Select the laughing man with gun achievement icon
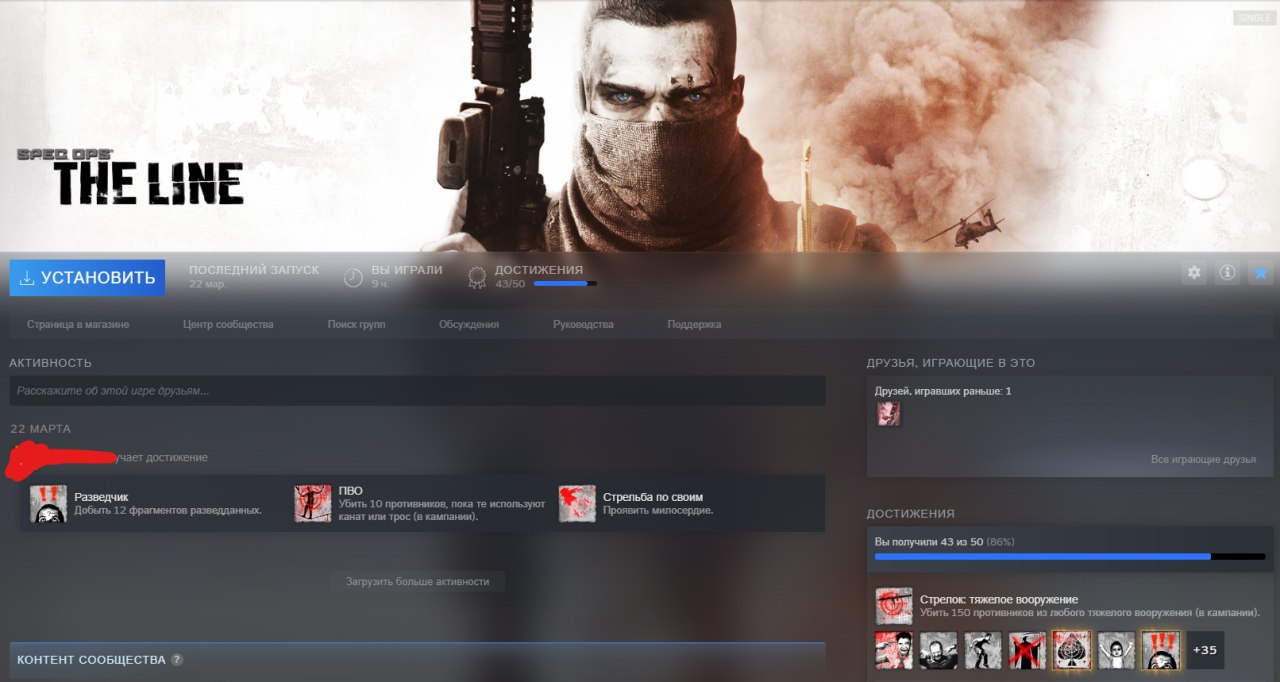 coord(894,650)
